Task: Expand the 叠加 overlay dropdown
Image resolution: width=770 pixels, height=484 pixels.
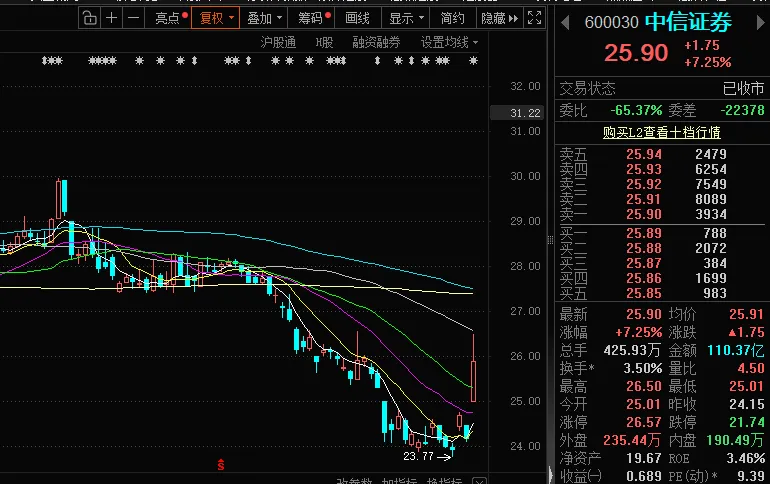Action: point(264,18)
